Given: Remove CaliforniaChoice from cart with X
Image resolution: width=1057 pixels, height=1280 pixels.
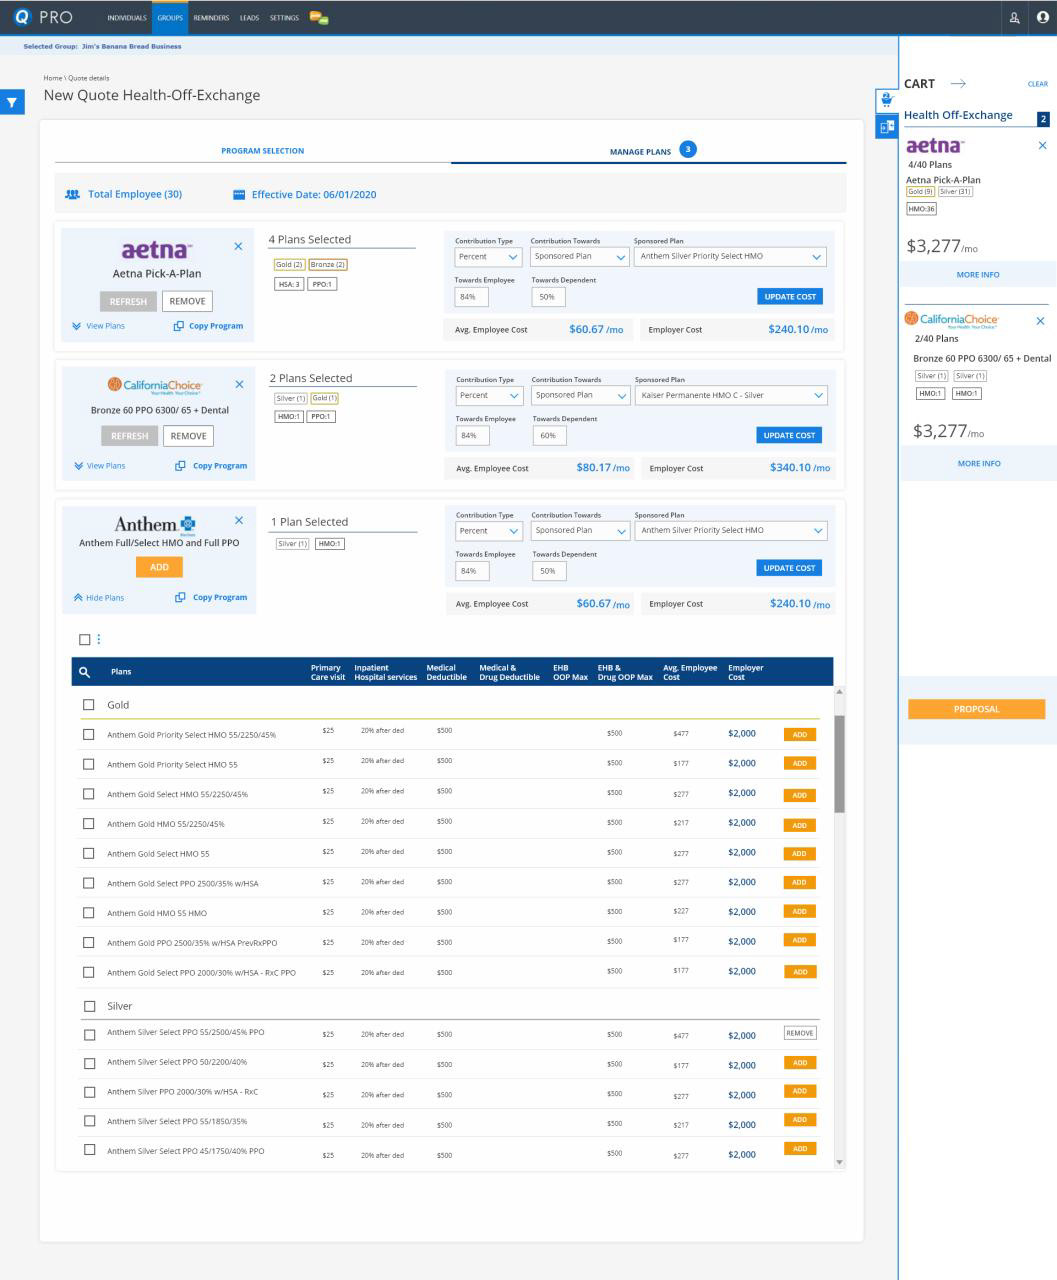Looking at the screenshot, I should (1040, 321).
